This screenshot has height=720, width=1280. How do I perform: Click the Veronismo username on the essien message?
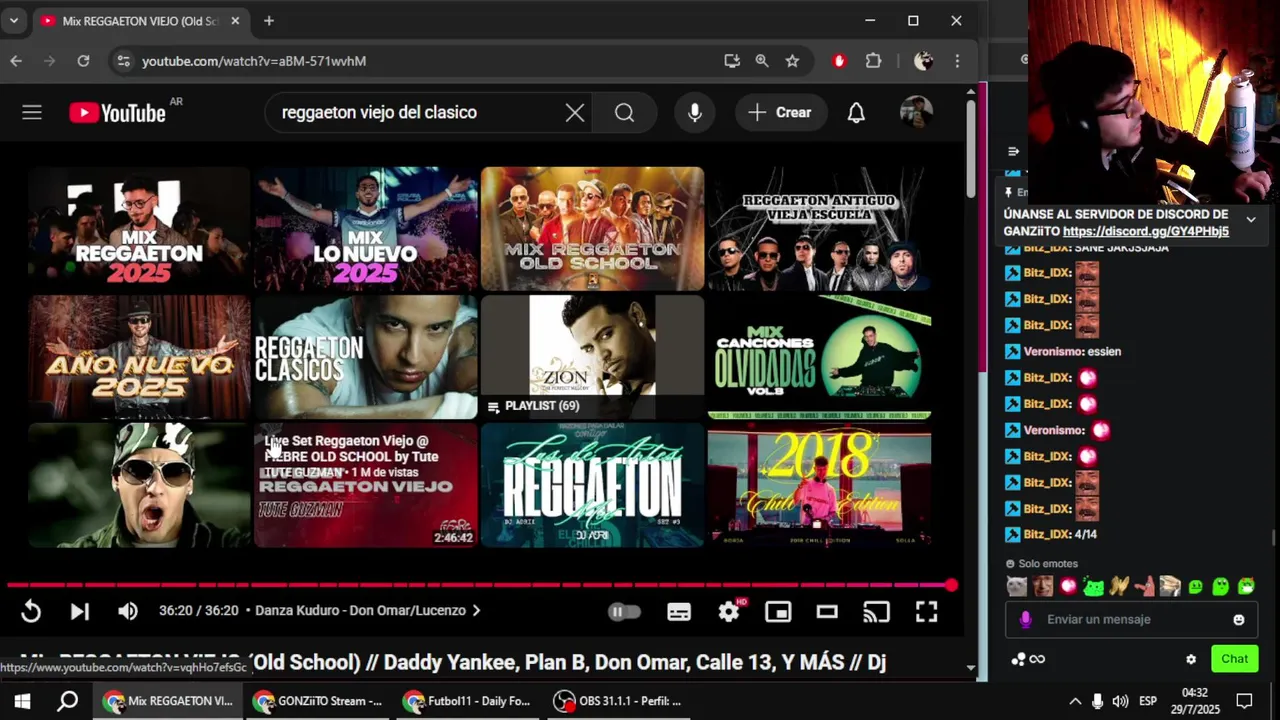point(1053,352)
